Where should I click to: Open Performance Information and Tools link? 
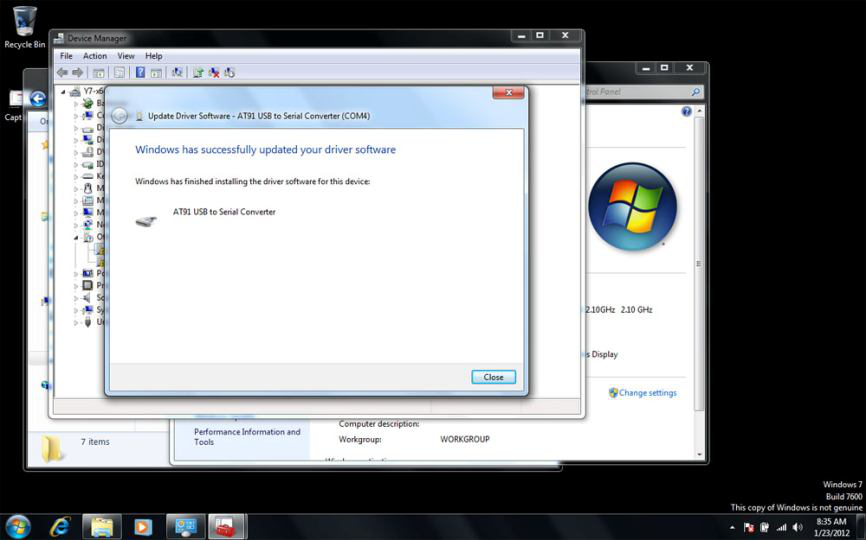[x=247, y=437]
